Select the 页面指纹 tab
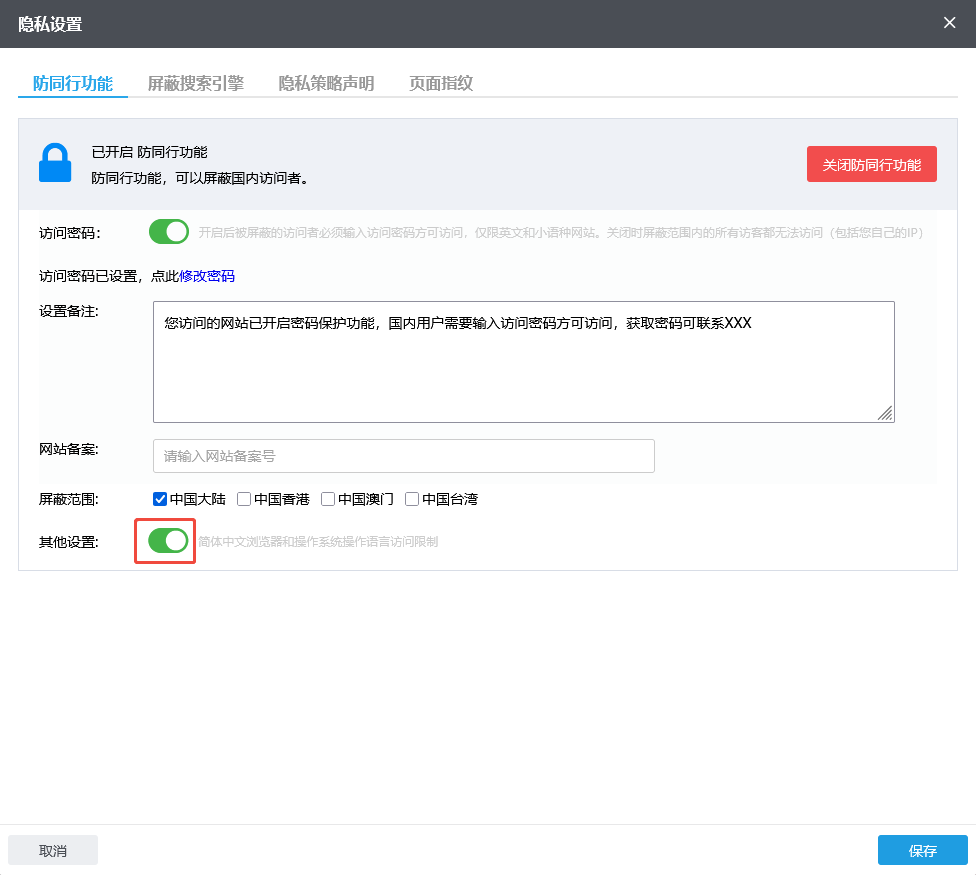The image size is (976, 875). tap(440, 84)
